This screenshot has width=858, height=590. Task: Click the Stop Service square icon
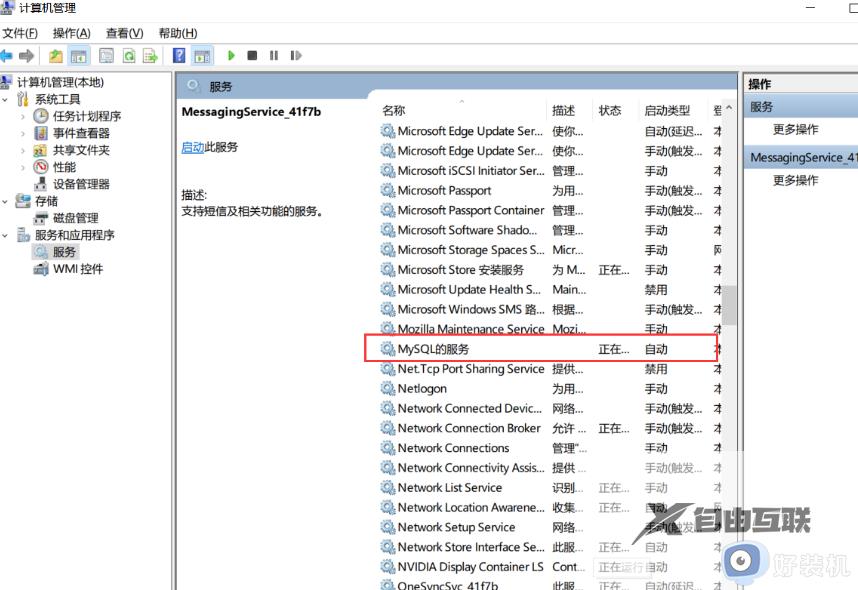click(253, 55)
